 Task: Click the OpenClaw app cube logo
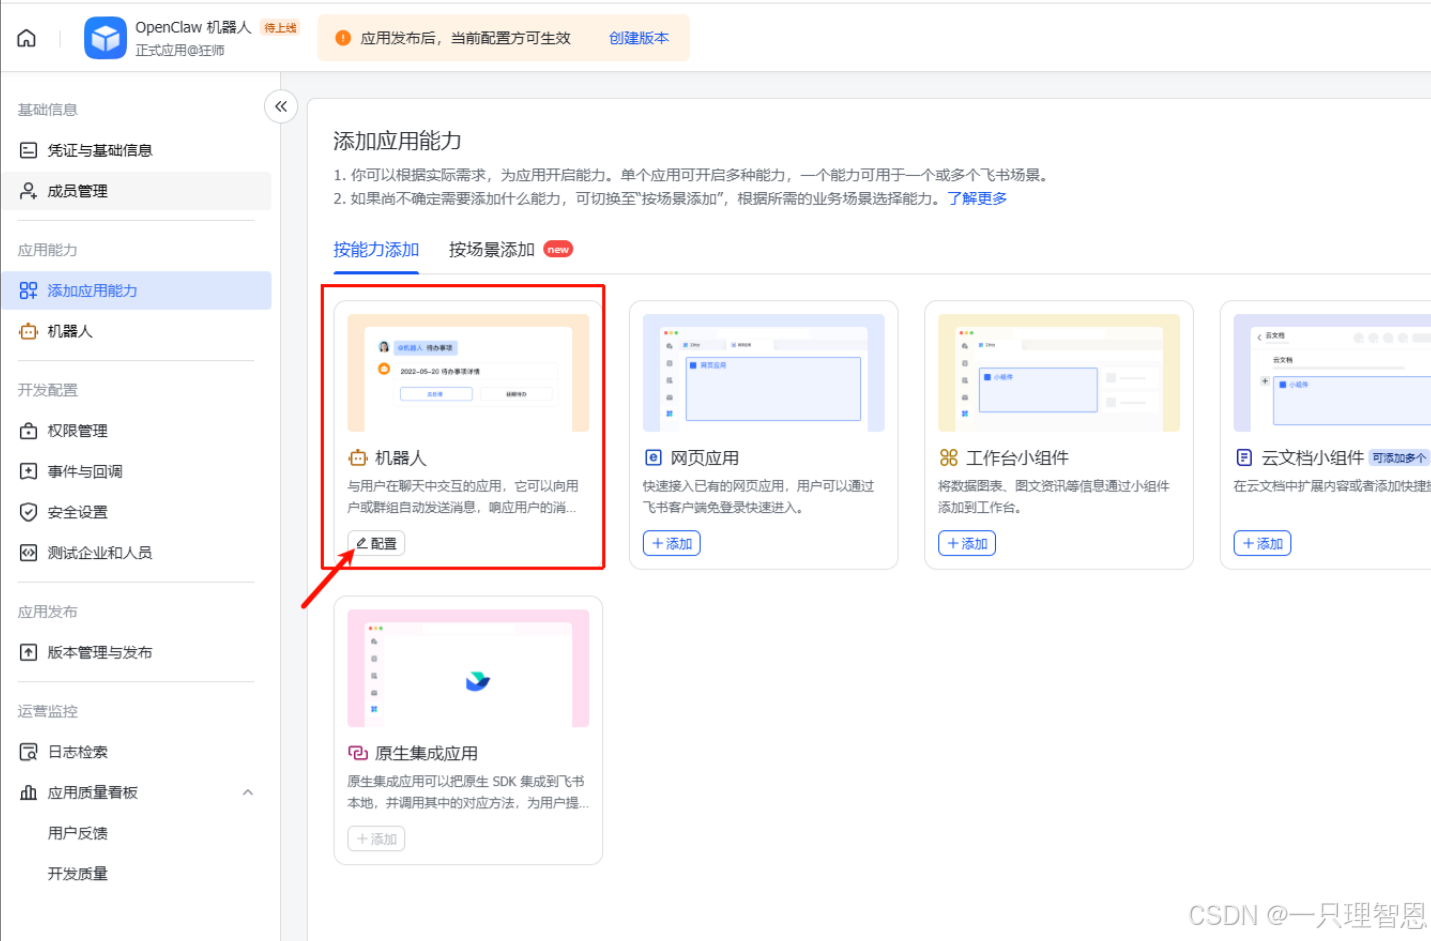[105, 38]
